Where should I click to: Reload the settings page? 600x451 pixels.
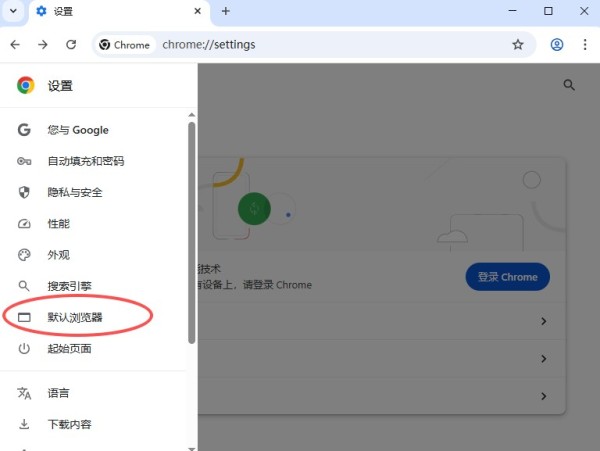[71, 45]
